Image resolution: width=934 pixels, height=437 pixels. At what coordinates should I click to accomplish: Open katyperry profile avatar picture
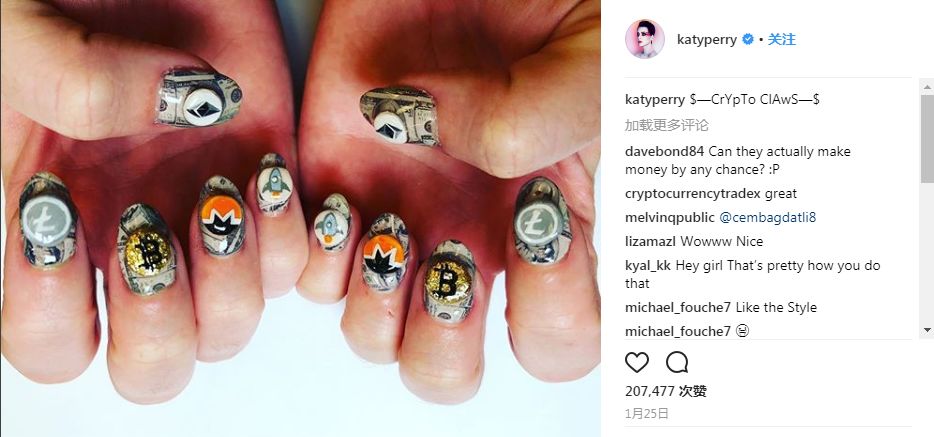pyautogui.click(x=645, y=39)
